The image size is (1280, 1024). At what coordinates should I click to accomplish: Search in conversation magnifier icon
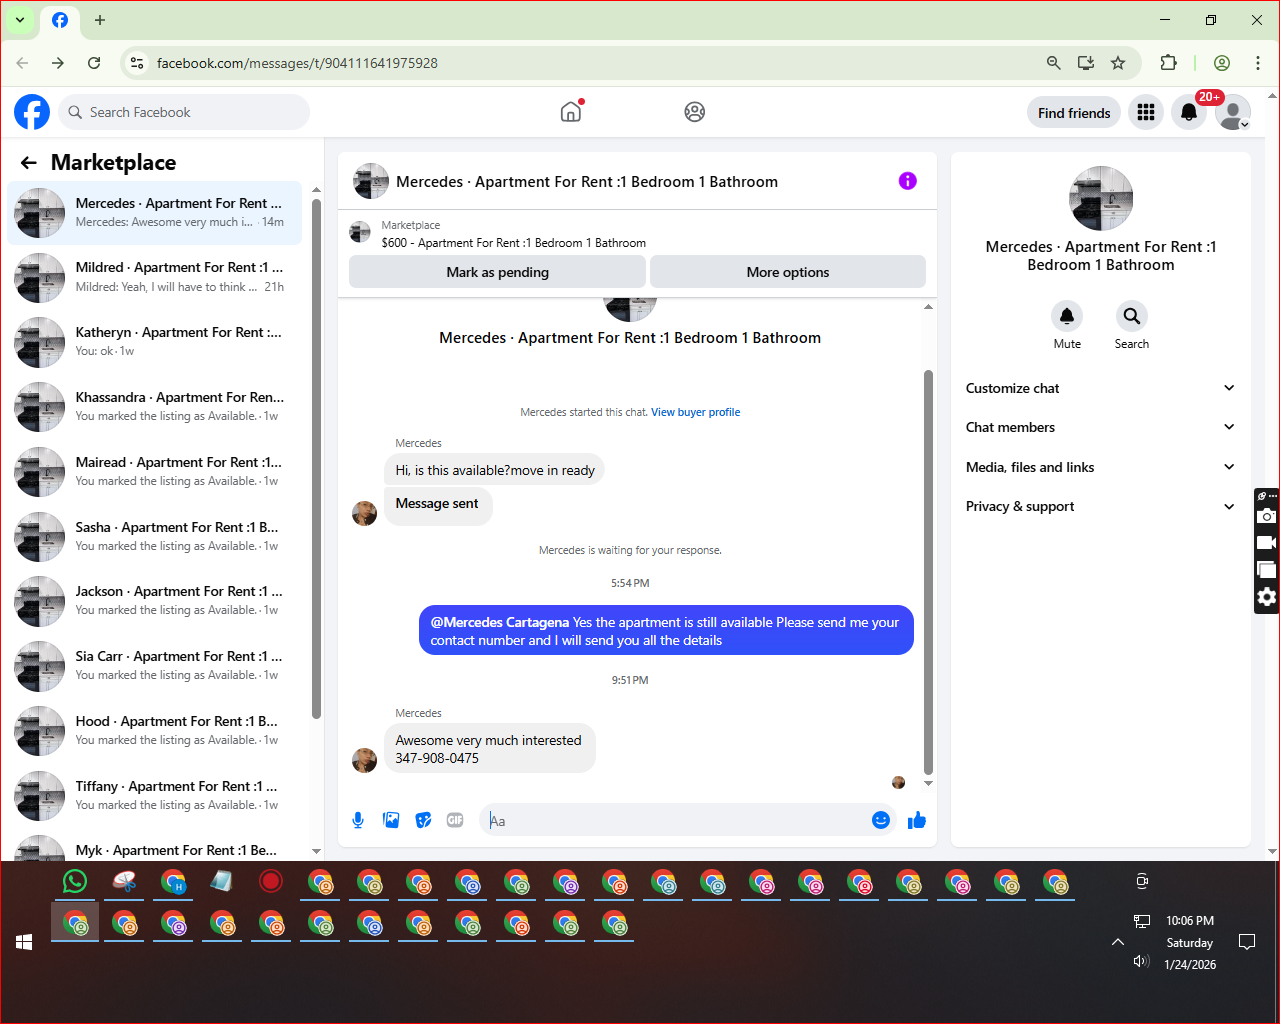pyautogui.click(x=1132, y=316)
